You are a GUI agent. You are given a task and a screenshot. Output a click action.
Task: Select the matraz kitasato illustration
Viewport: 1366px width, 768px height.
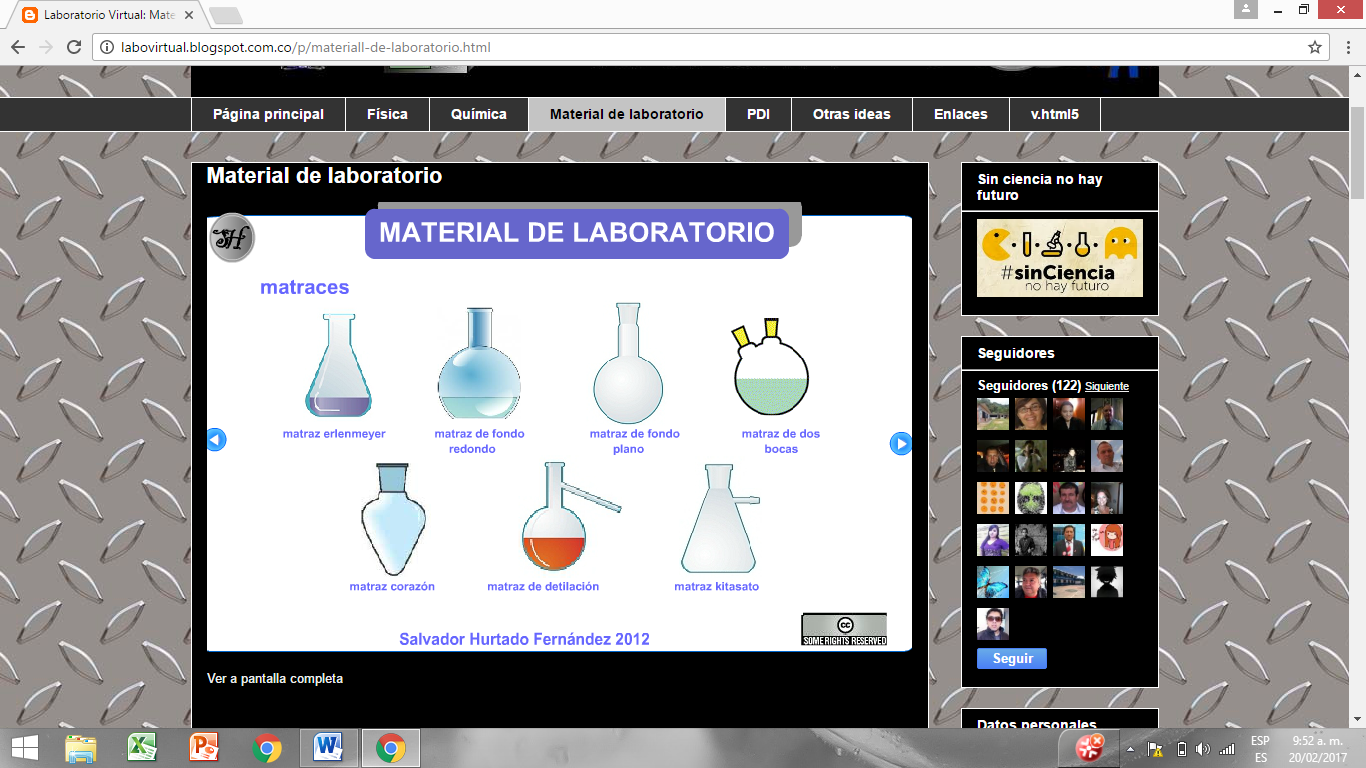click(719, 525)
